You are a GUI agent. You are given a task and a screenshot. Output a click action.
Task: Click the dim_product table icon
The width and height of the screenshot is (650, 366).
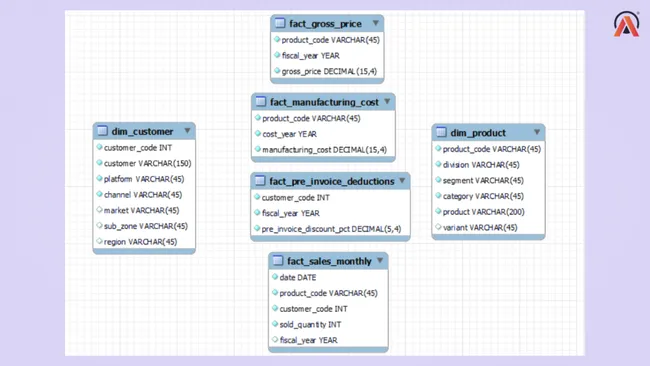tap(441, 132)
